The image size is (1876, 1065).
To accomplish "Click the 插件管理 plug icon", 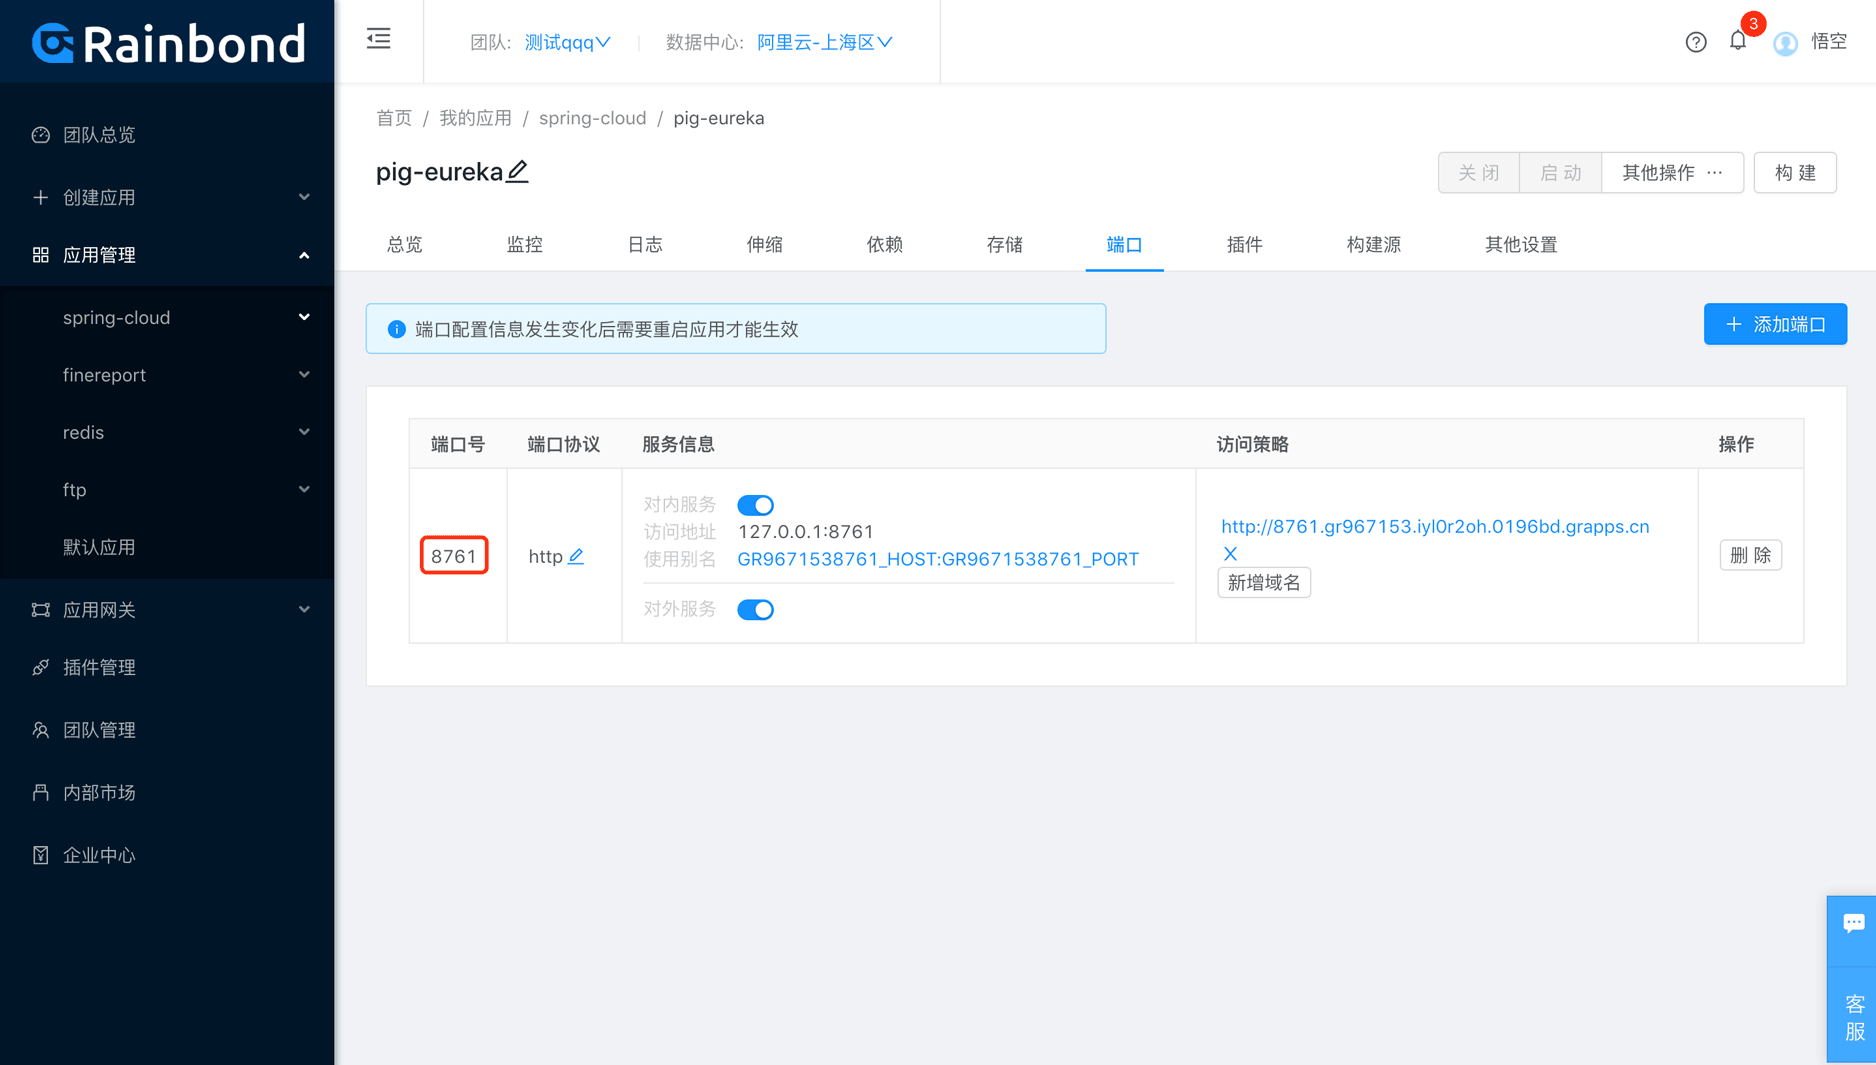I will pyautogui.click(x=40, y=667).
